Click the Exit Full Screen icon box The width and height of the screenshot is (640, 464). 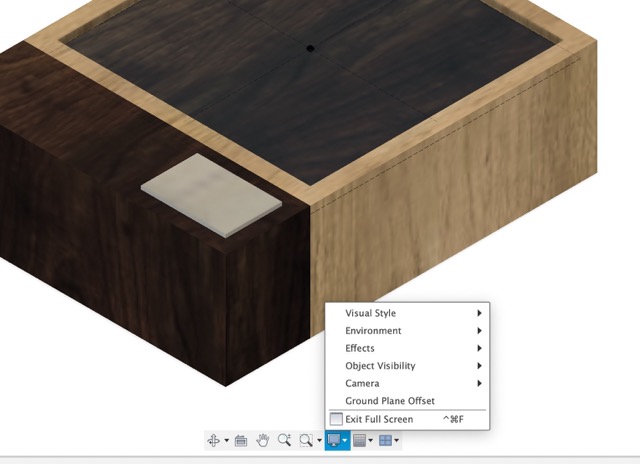(x=336, y=419)
